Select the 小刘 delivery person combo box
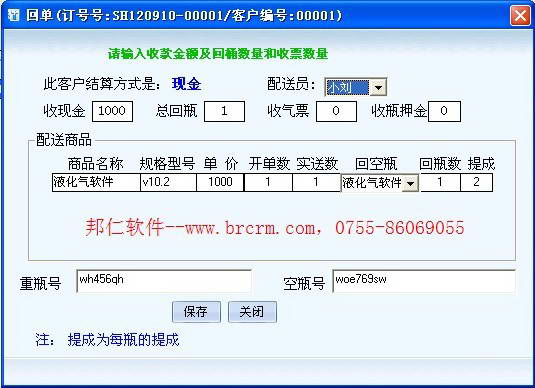Image resolution: width=535 pixels, height=388 pixels. point(355,88)
